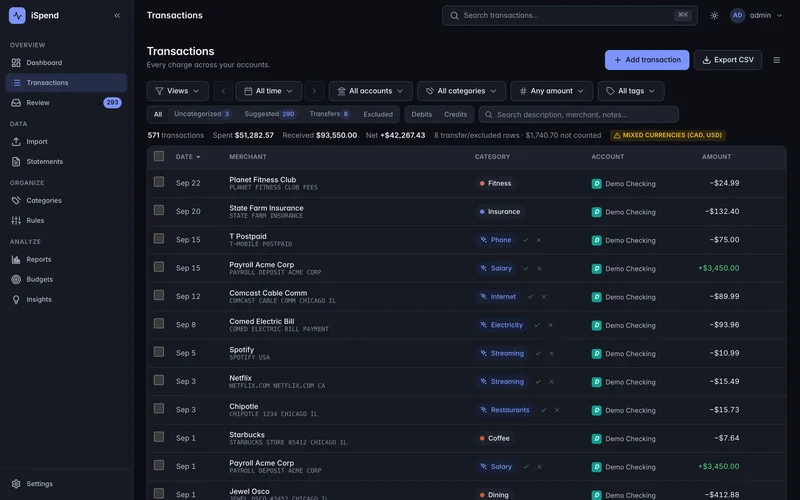Expand the admin user menu
Image resolution: width=800 pixels, height=500 pixels.
[x=756, y=15]
